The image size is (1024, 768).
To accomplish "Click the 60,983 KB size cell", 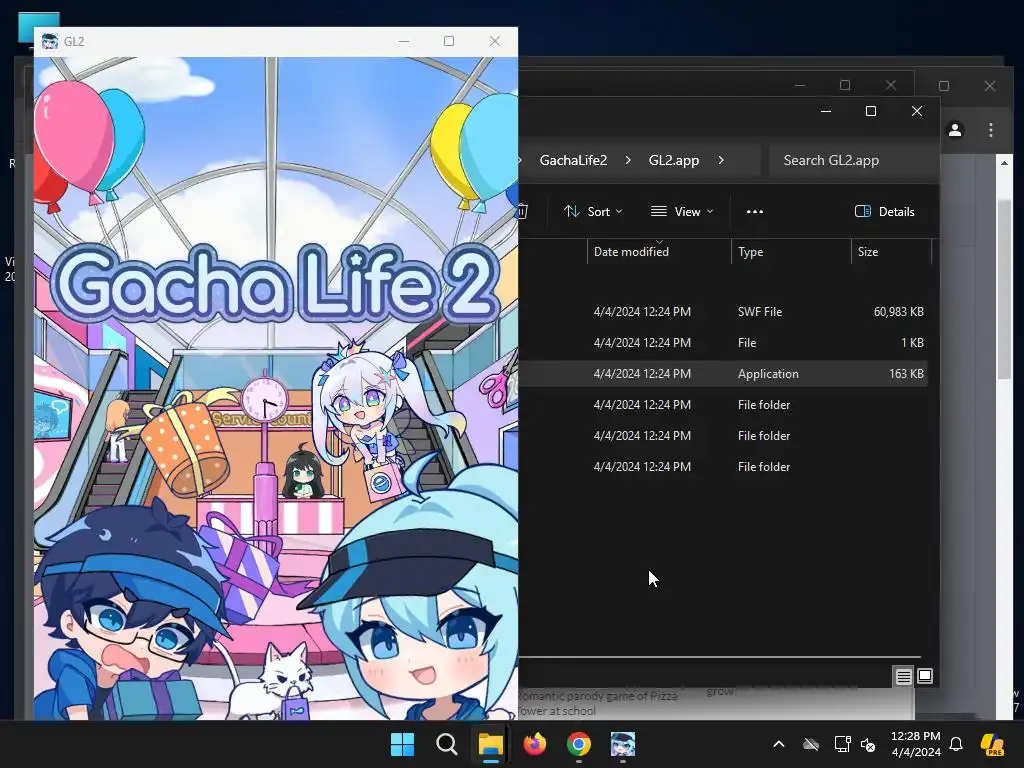I will coord(899,312).
